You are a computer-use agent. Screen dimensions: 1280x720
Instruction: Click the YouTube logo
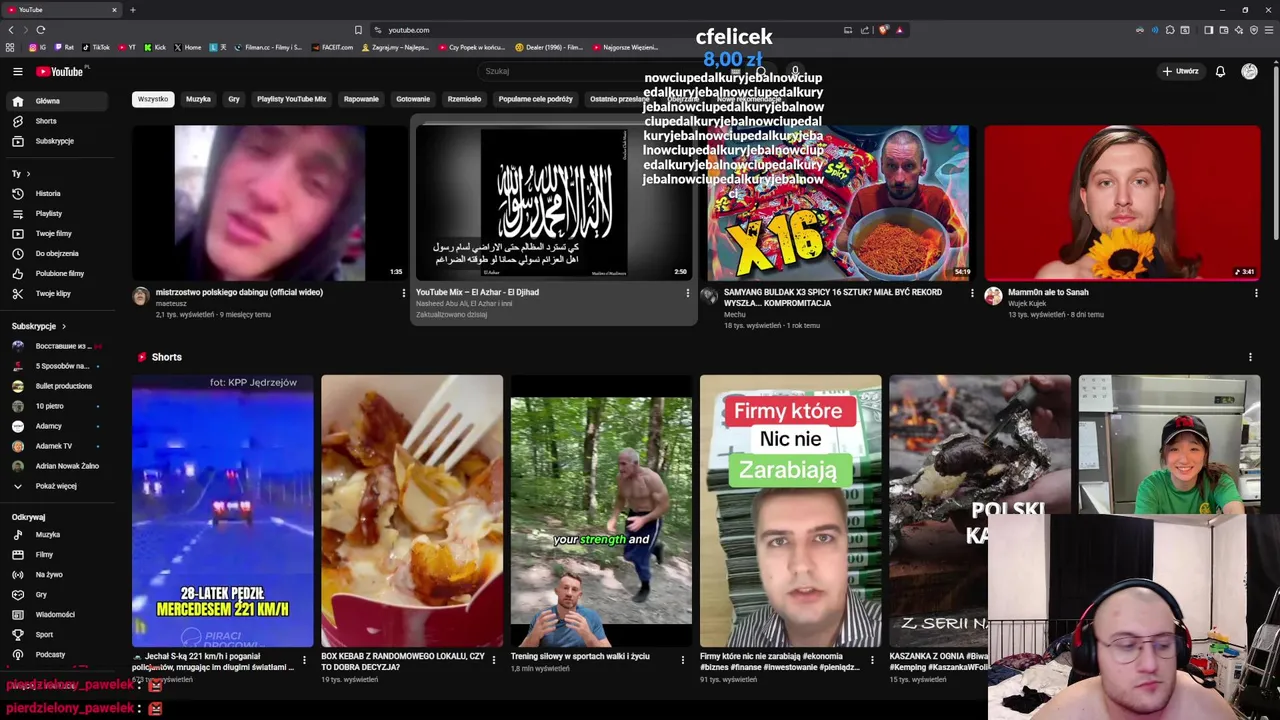click(x=60, y=71)
